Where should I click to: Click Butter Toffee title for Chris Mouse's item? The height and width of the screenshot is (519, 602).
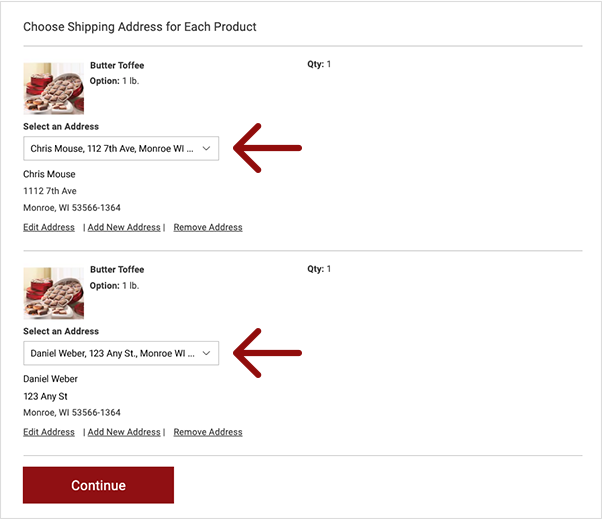117,66
